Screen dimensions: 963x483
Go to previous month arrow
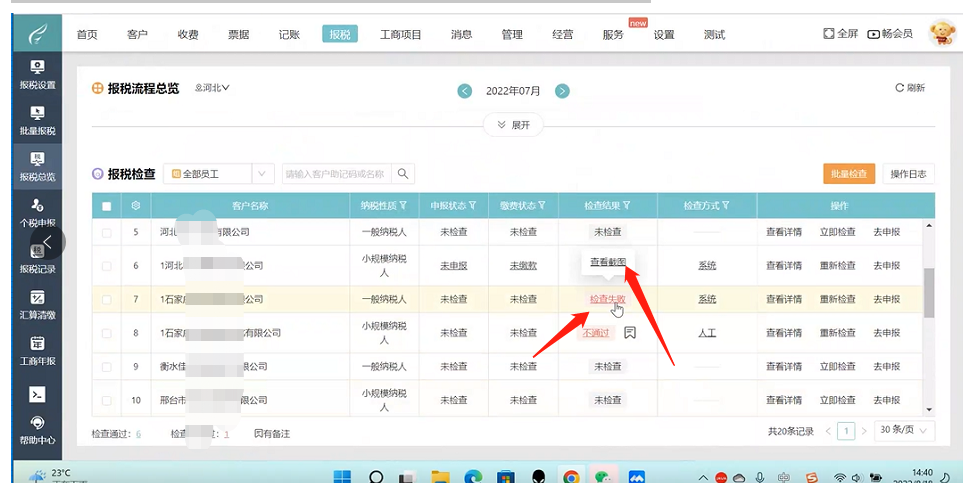(x=465, y=91)
